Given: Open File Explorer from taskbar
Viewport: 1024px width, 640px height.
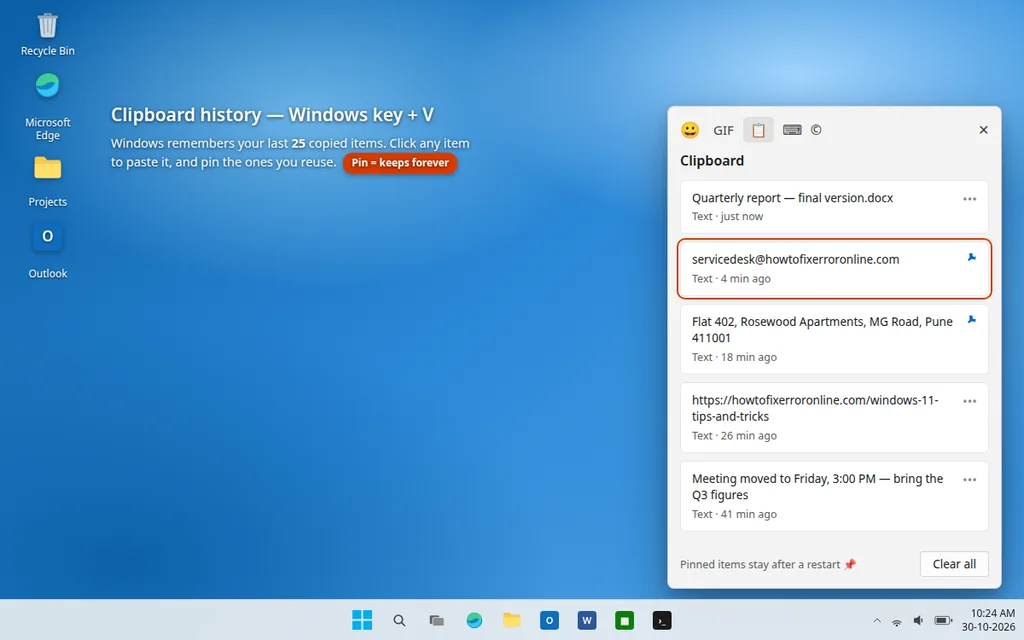Looking at the screenshot, I should coord(511,620).
